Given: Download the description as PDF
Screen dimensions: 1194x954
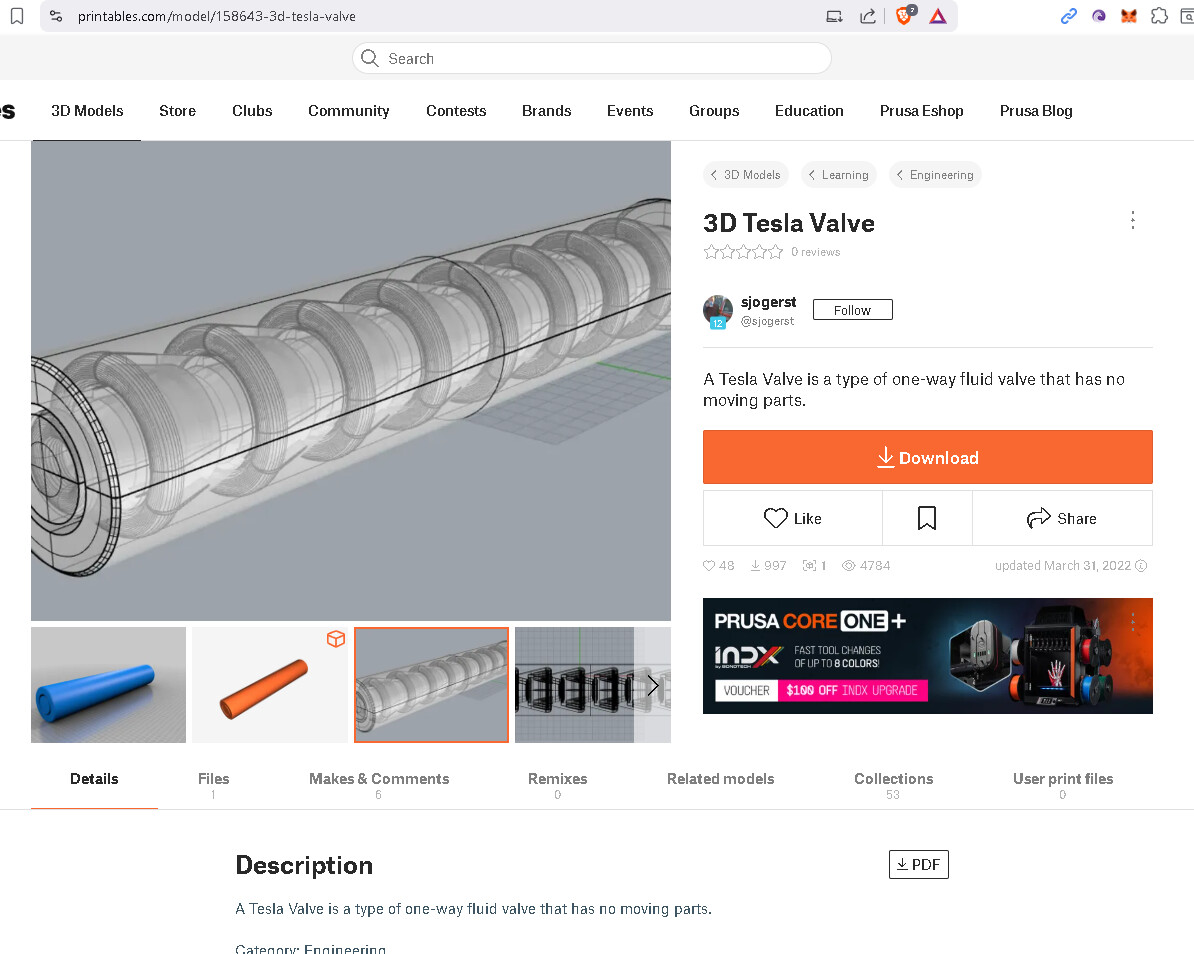Looking at the screenshot, I should 918,864.
